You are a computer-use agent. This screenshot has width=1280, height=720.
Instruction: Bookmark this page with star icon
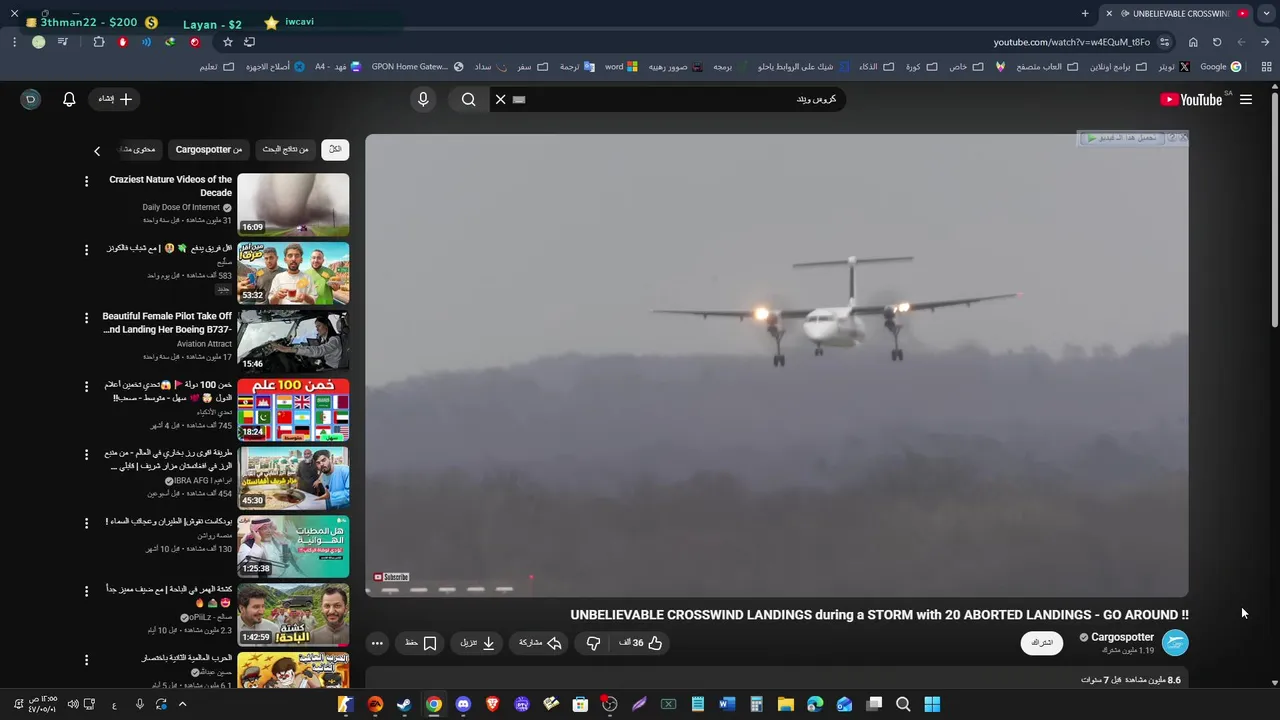click(x=228, y=42)
